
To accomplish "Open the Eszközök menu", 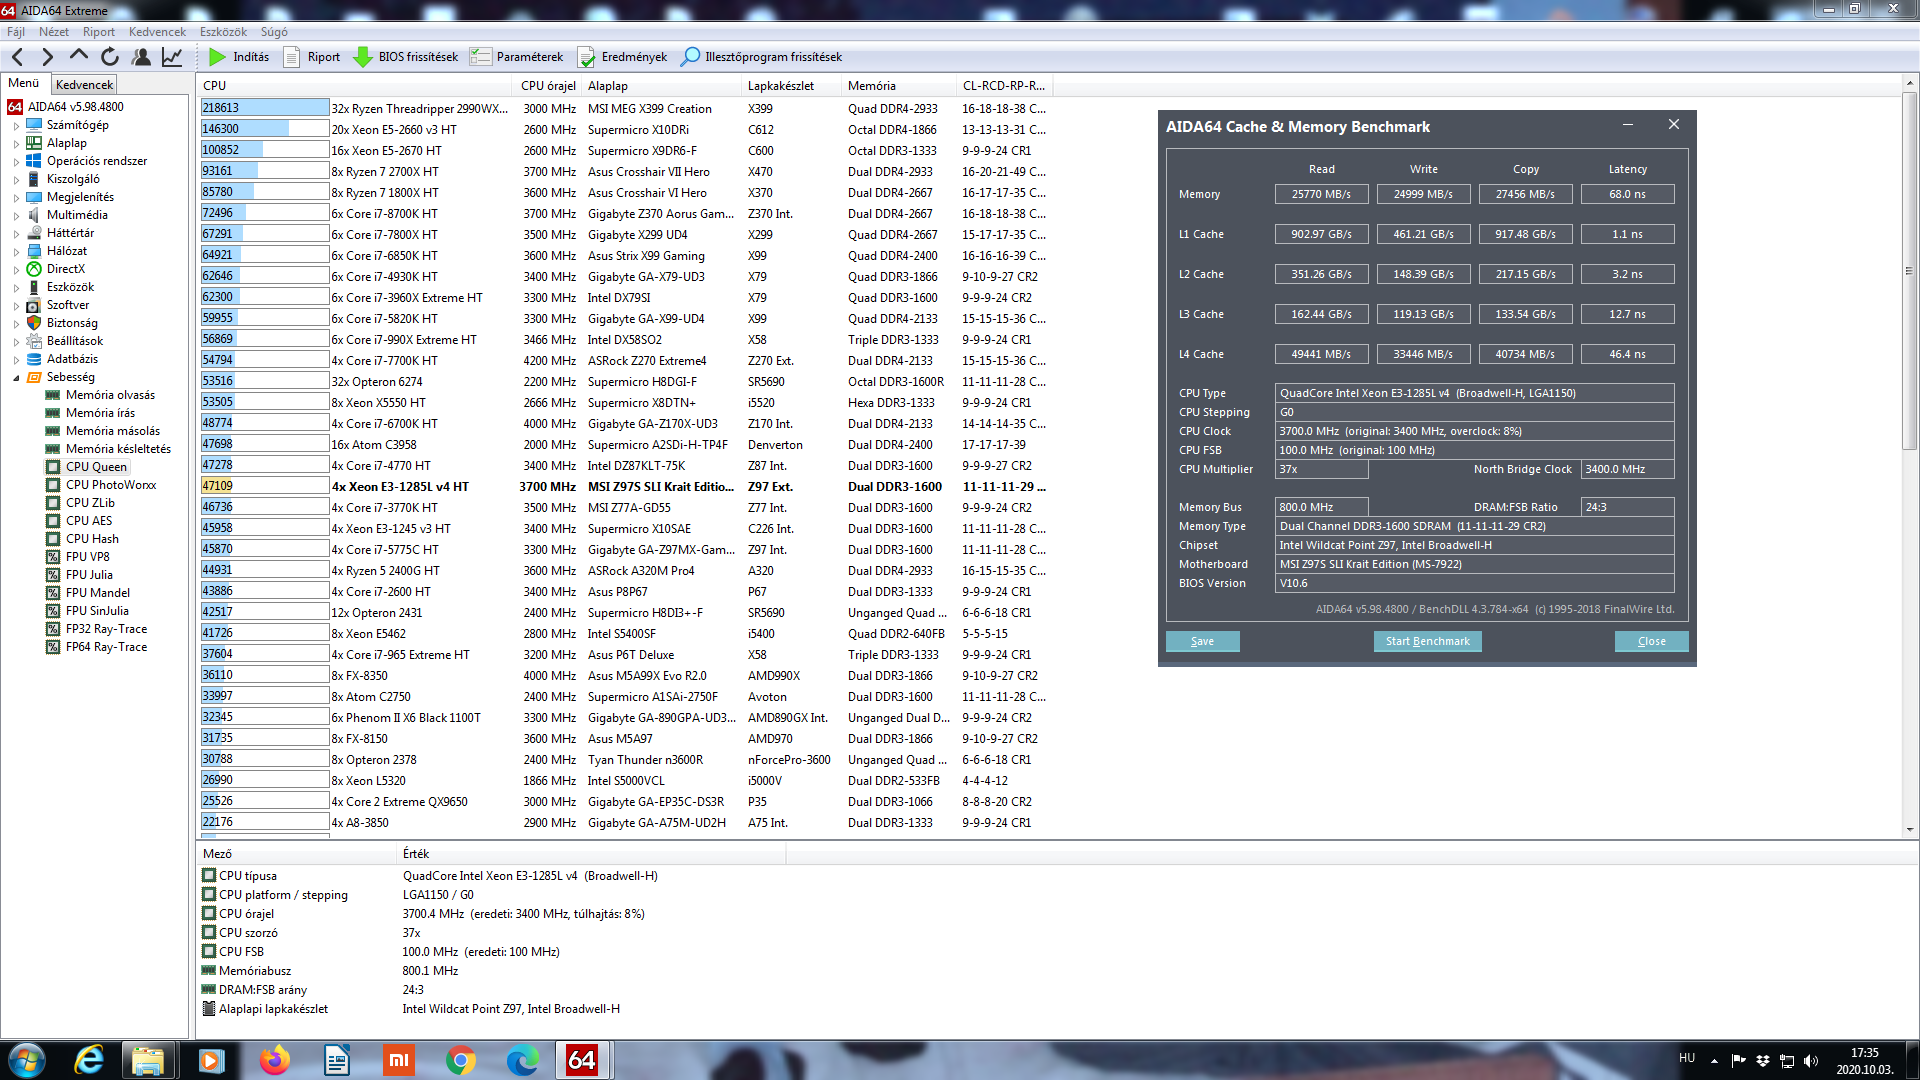I will point(223,32).
